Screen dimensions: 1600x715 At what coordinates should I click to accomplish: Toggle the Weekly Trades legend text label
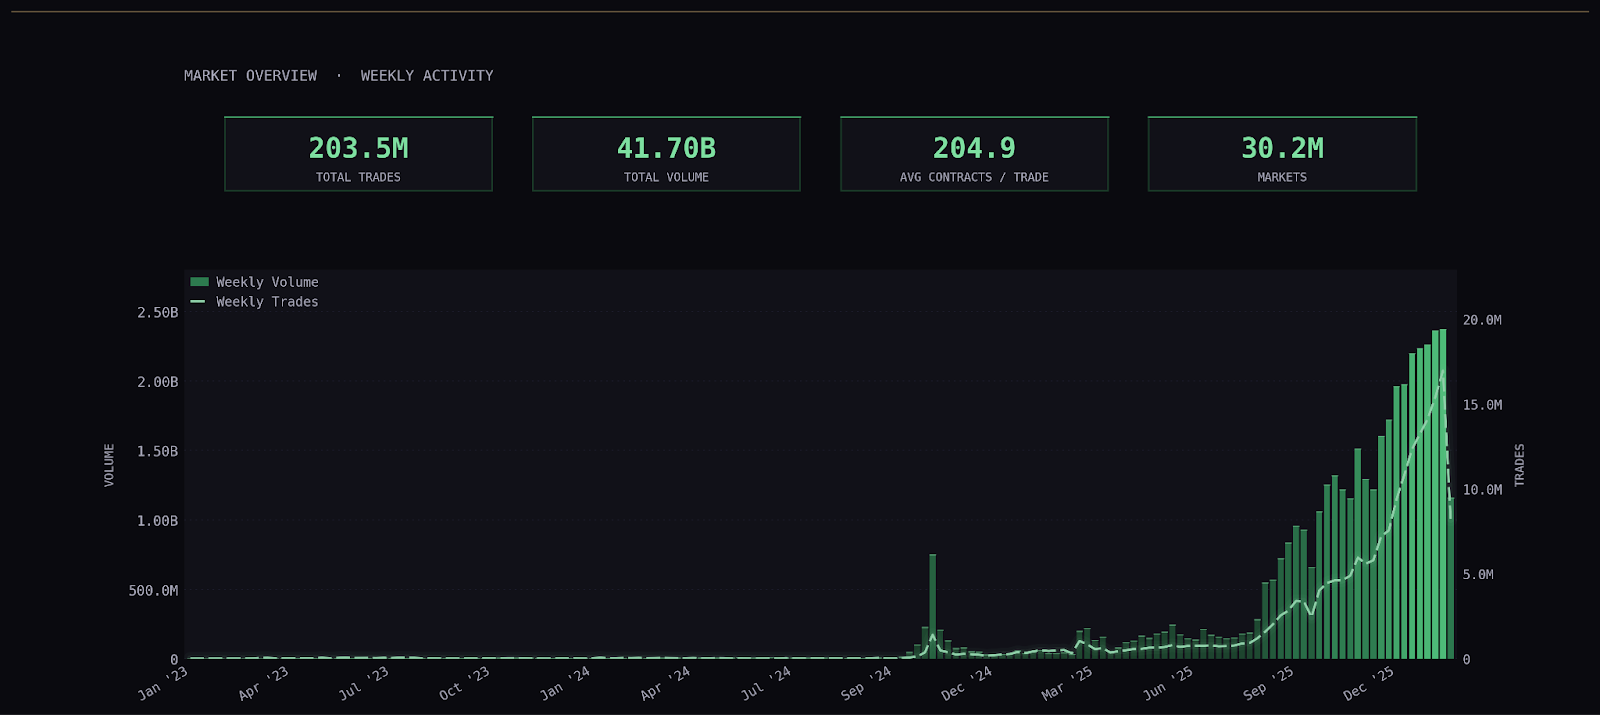click(x=267, y=301)
